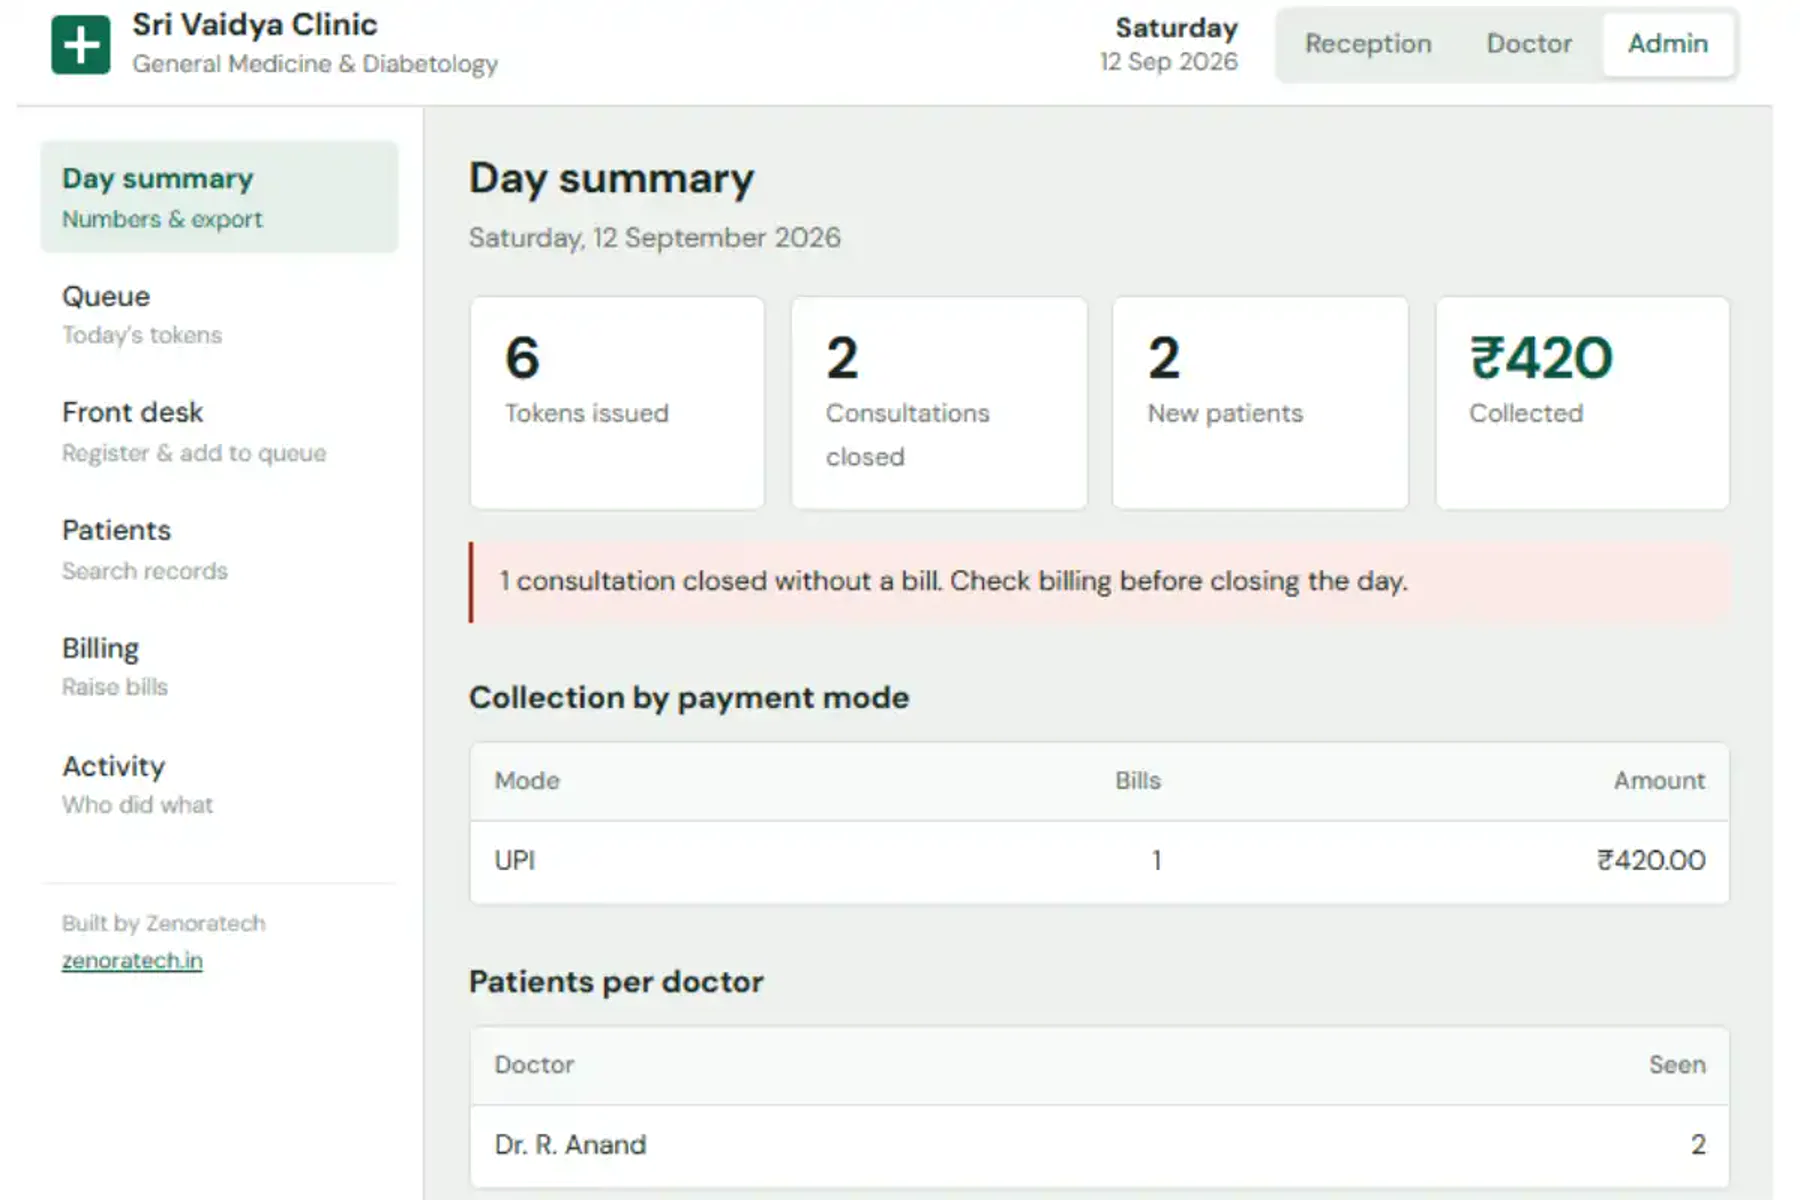Click the Dr. R. Anand row

pos(1099,1146)
